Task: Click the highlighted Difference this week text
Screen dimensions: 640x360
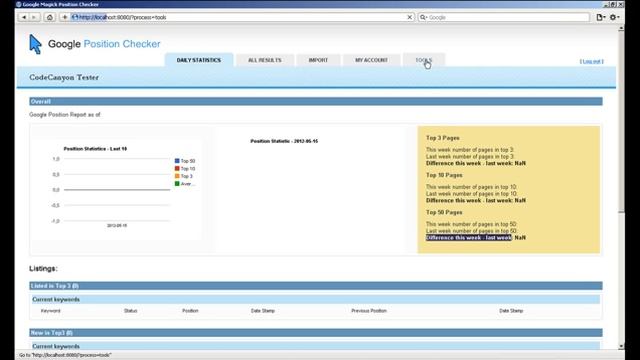Action: pos(469,238)
